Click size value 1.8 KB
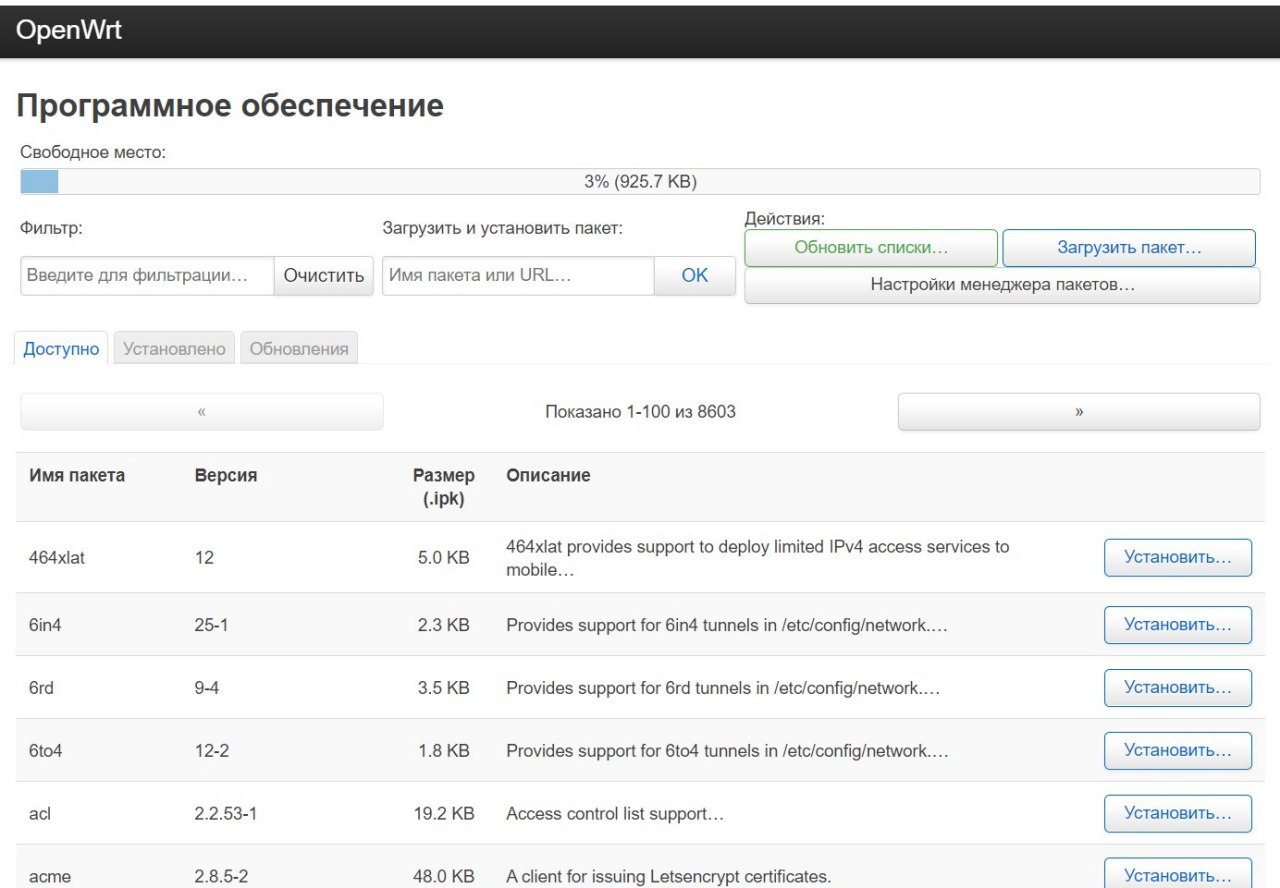1280x888 pixels. pyautogui.click(x=443, y=751)
